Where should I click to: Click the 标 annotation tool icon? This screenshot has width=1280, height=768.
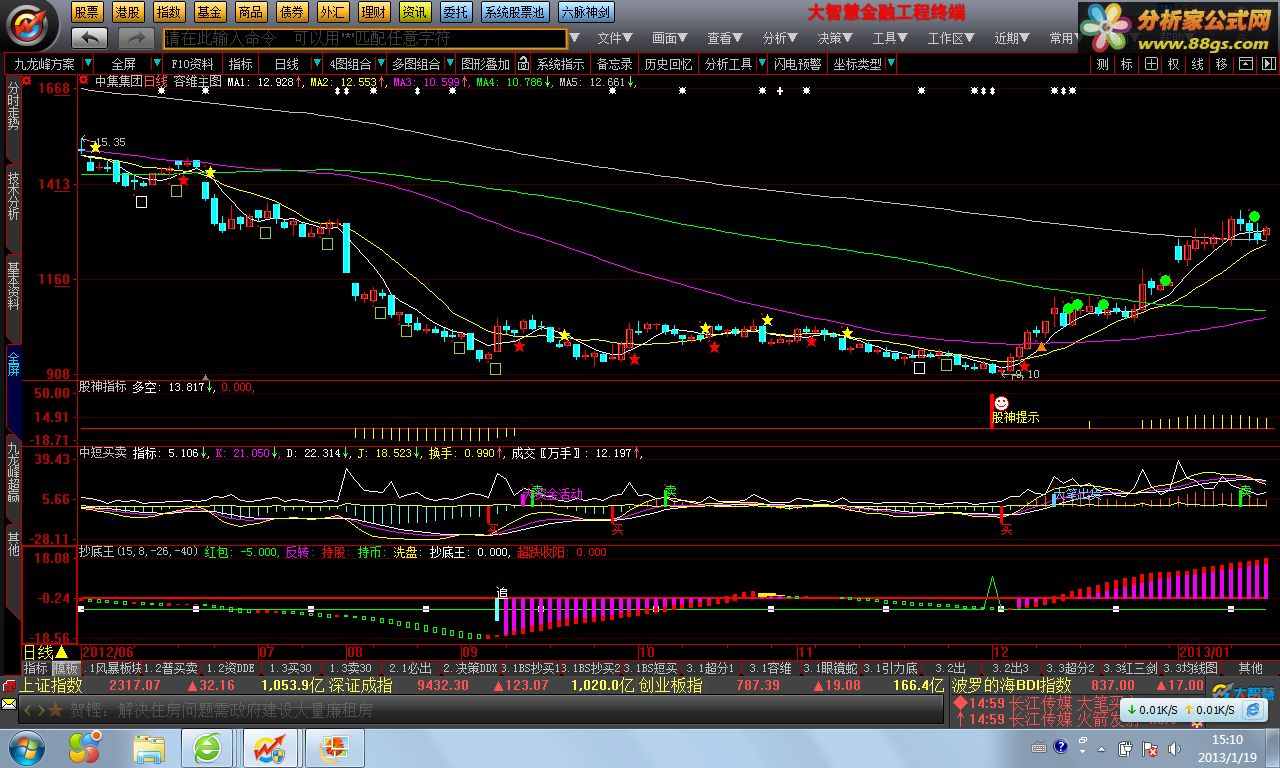point(1127,64)
